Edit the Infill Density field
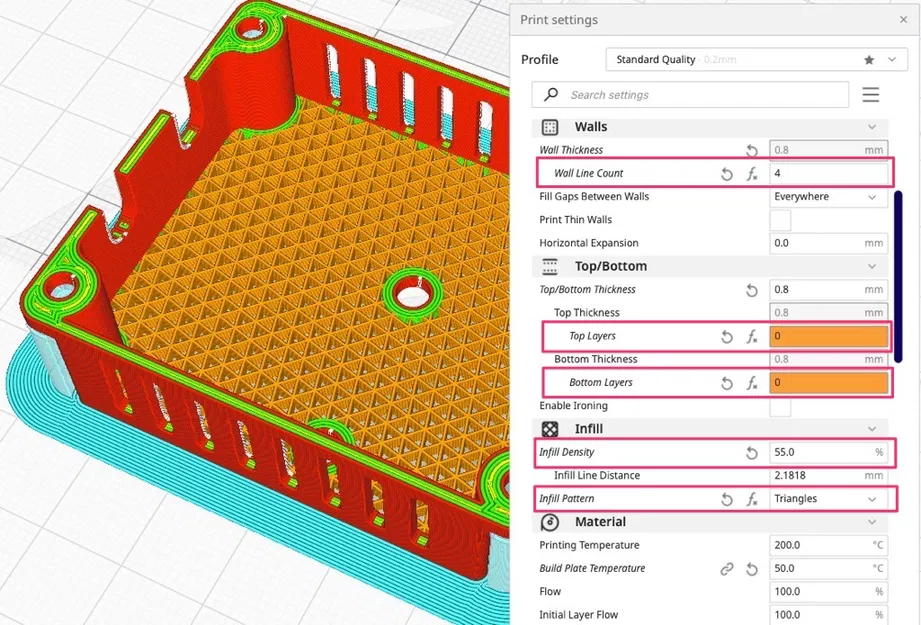 829,452
